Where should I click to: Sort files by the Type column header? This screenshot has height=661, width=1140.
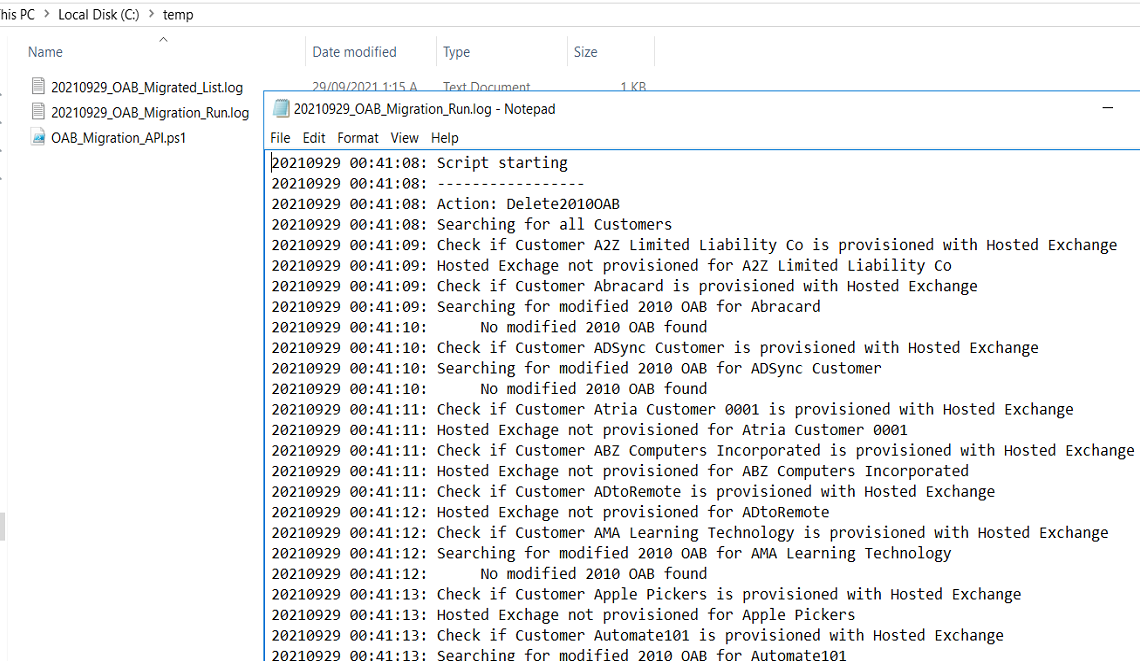pyautogui.click(x=456, y=52)
